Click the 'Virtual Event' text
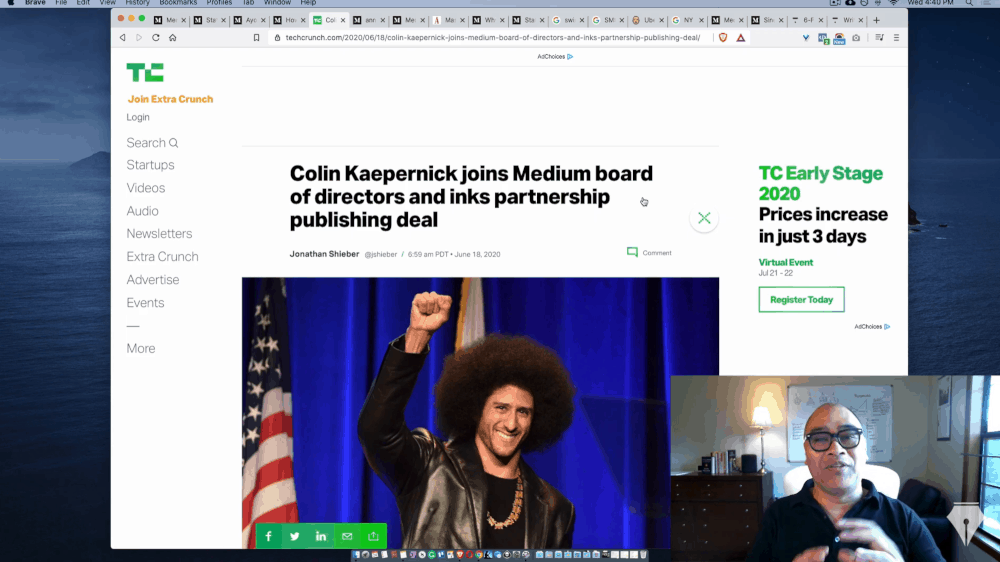Screen dimensions: 1000x562 (x=786, y=262)
